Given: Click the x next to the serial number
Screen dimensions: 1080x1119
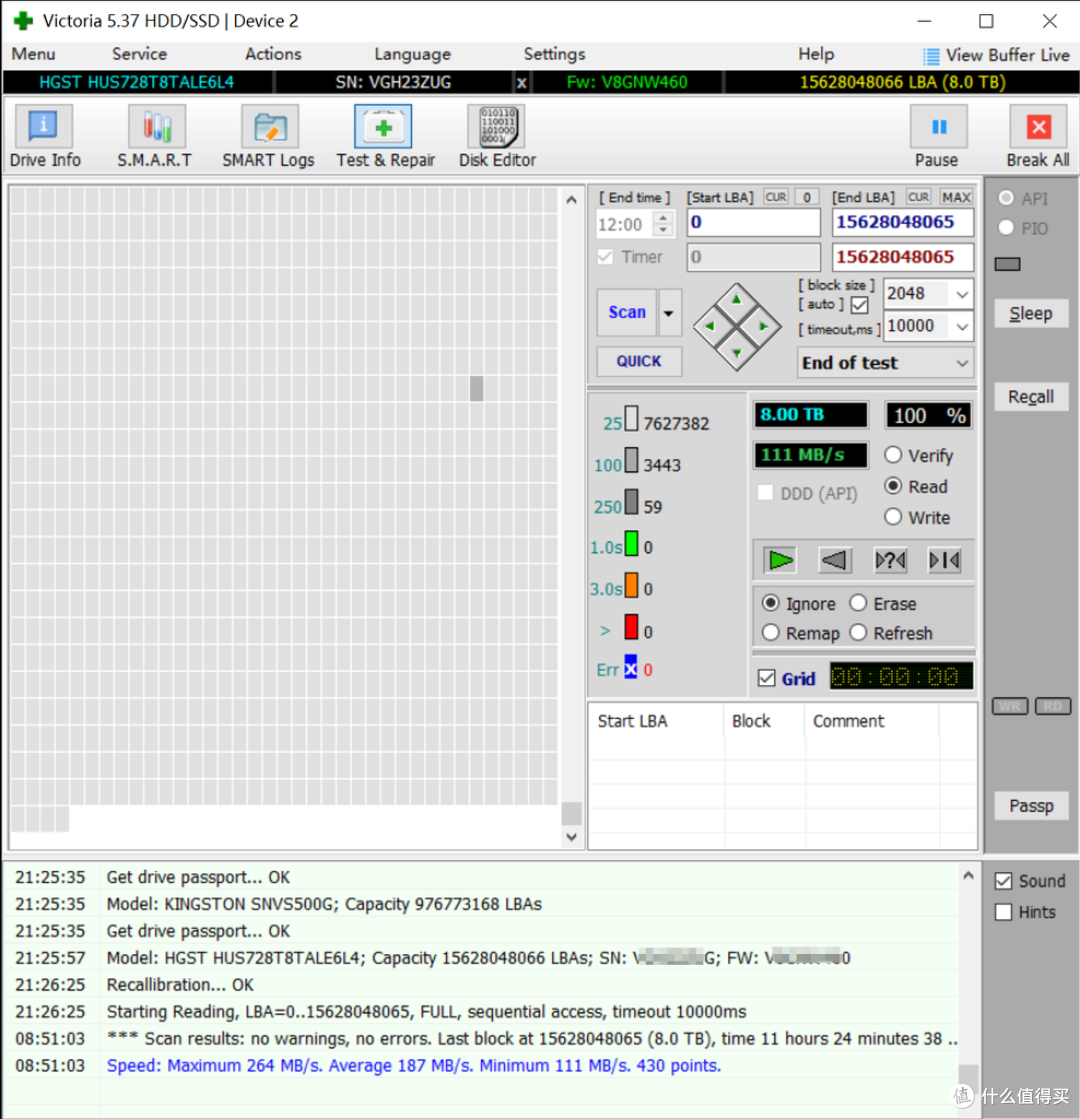Looking at the screenshot, I should coord(522,83).
